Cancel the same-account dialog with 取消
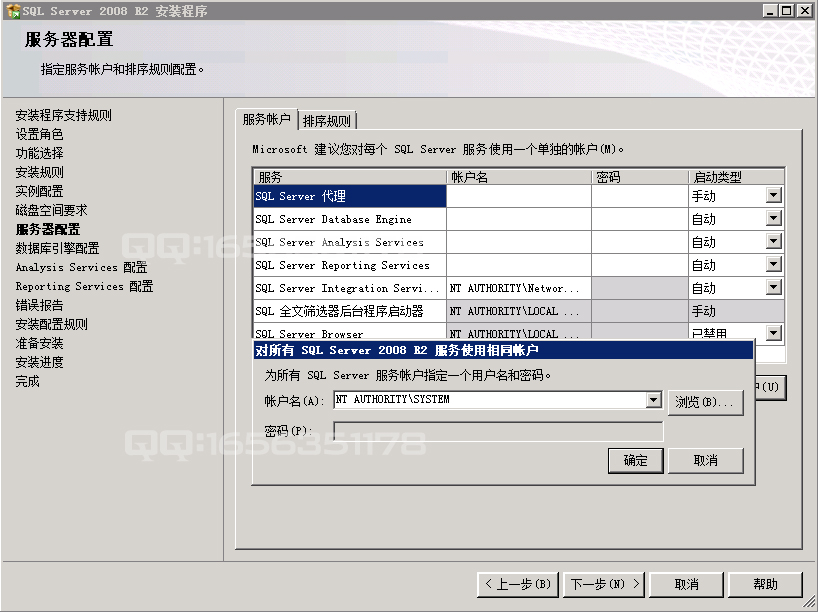The image size is (818, 612). pos(705,460)
